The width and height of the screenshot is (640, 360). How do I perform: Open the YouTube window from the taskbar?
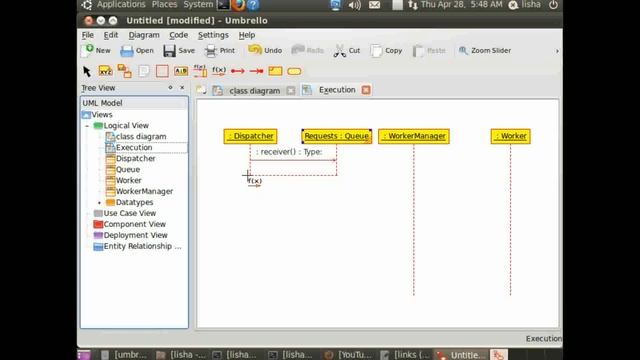click(x=348, y=355)
